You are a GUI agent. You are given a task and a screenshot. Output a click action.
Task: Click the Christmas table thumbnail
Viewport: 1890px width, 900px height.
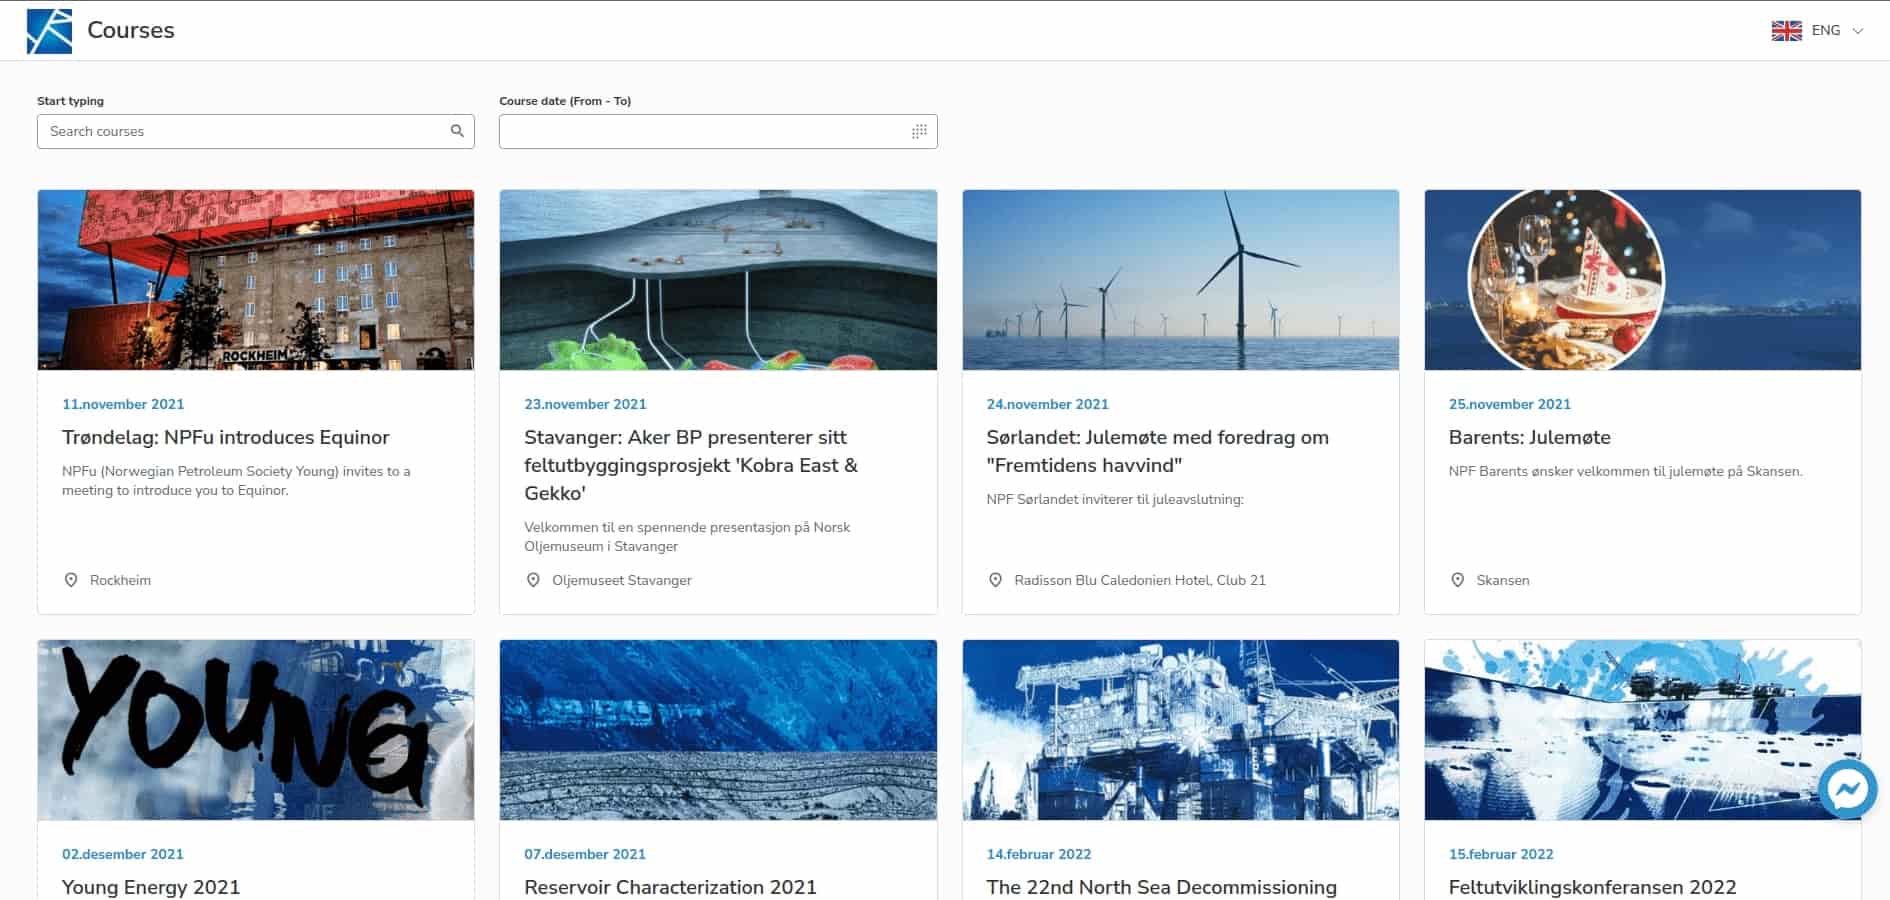[1643, 280]
